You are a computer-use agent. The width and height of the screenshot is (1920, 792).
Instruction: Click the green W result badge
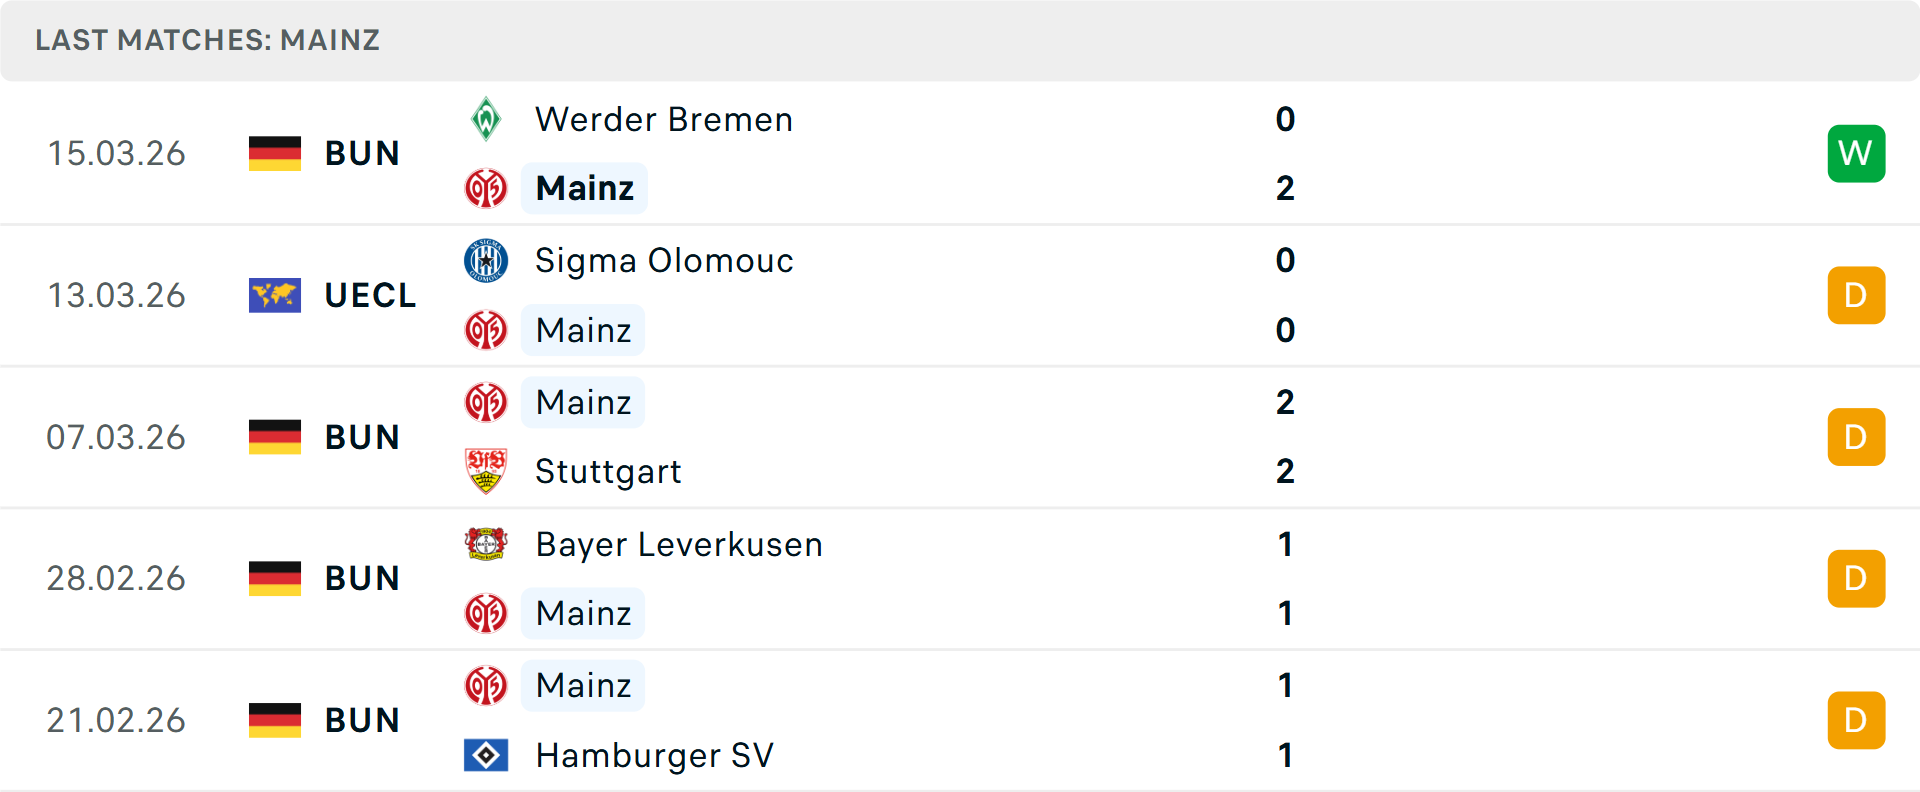pyautogui.click(x=1856, y=153)
